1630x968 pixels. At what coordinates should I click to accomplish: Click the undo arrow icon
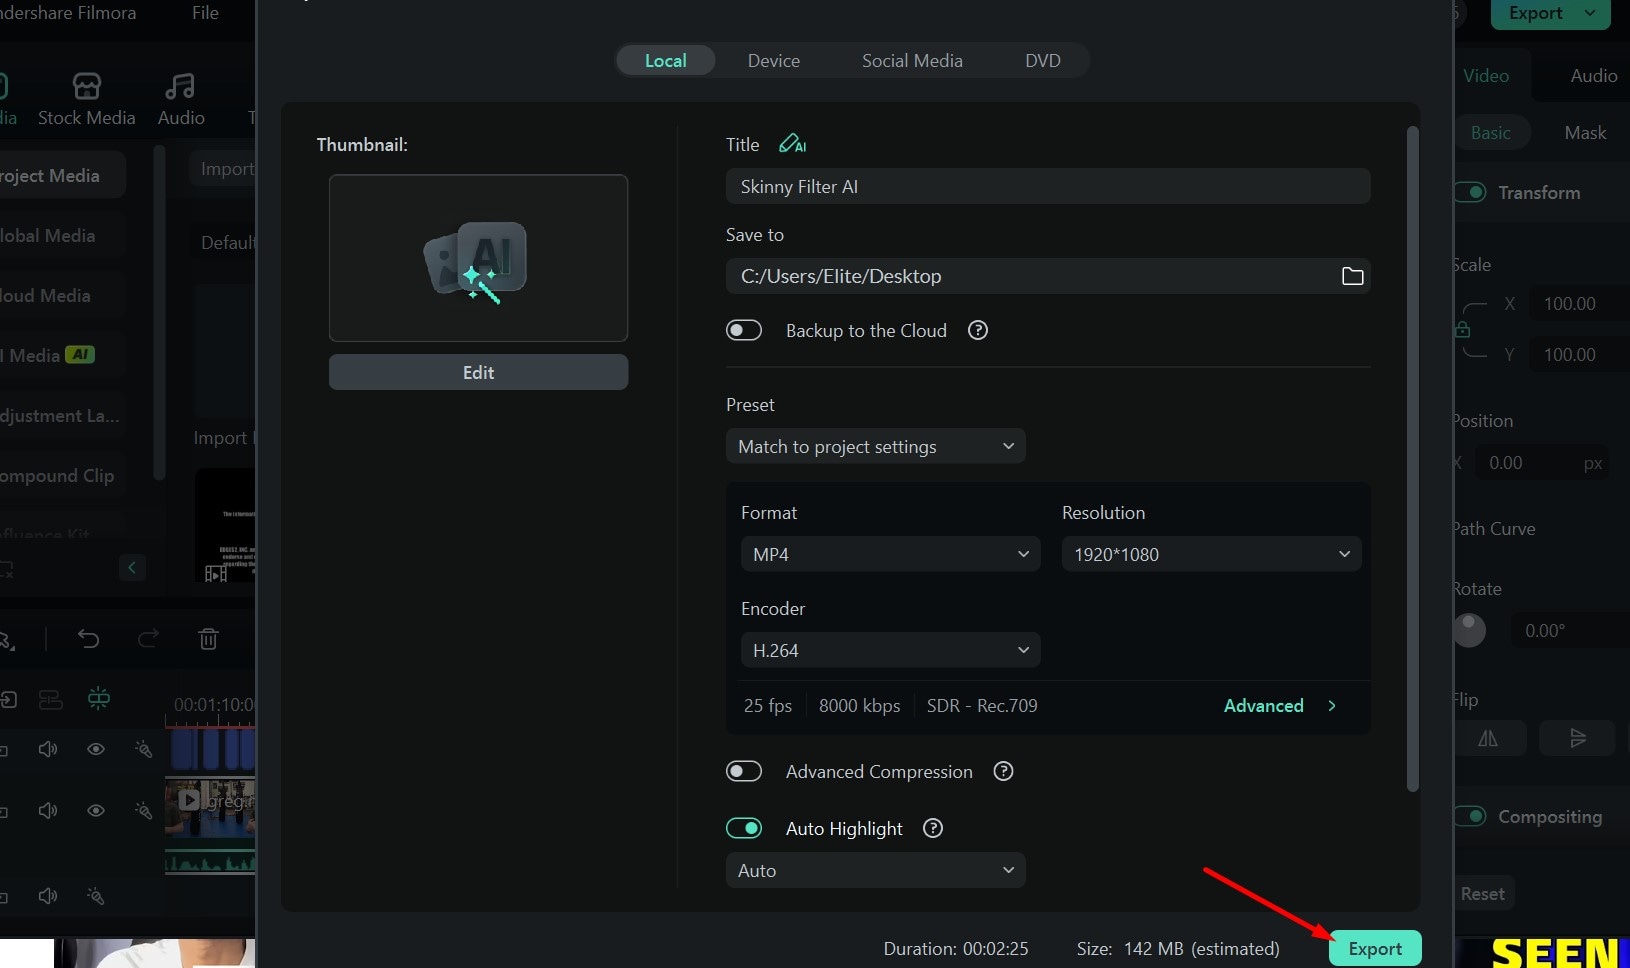point(89,639)
